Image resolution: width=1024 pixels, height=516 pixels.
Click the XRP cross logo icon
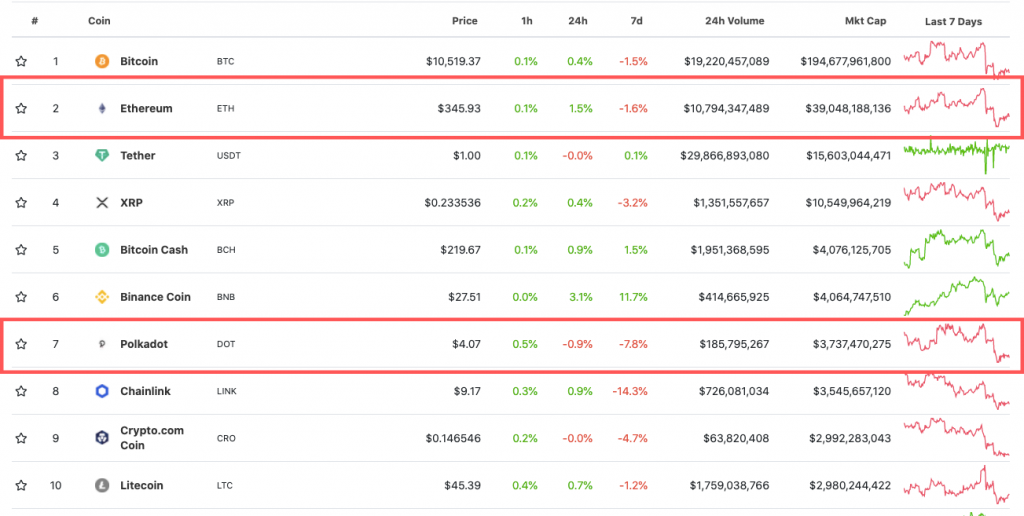pyautogui.click(x=102, y=202)
